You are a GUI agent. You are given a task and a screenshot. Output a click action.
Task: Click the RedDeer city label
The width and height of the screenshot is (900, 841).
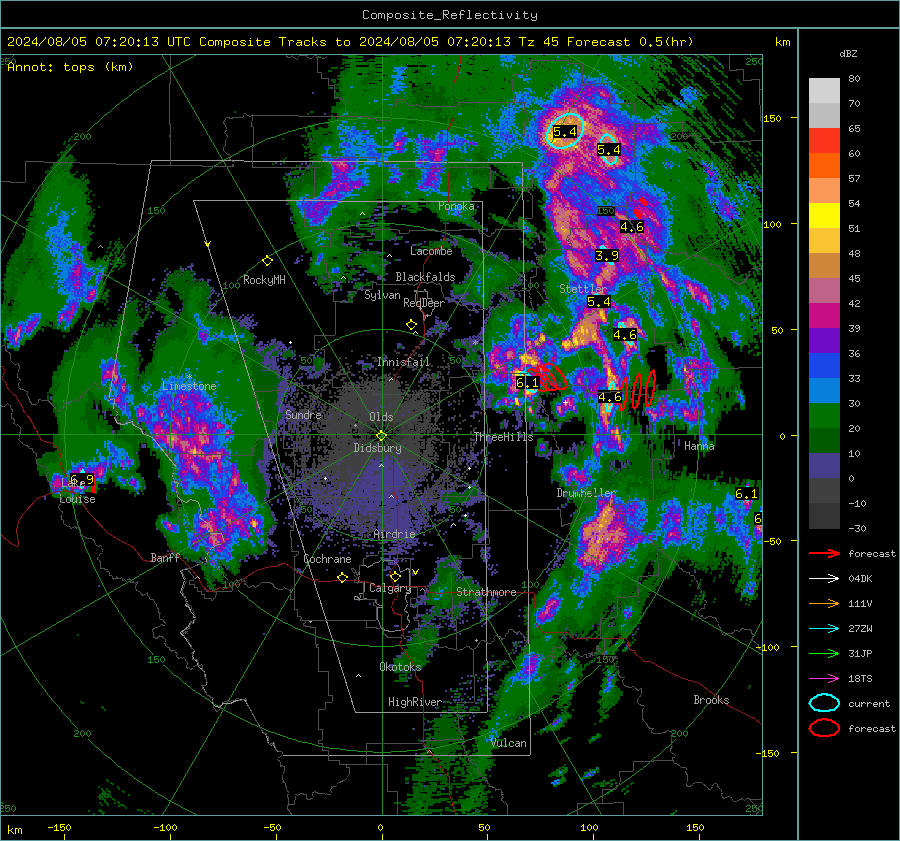(424, 303)
